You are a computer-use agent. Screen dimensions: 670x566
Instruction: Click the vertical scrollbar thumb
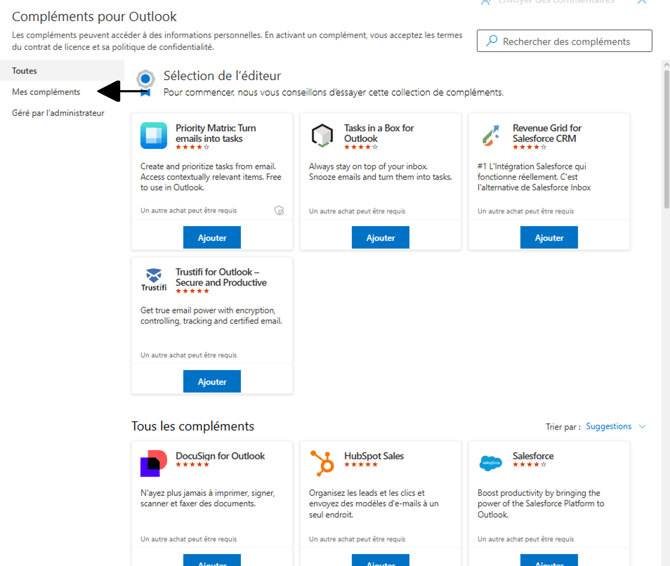click(666, 139)
